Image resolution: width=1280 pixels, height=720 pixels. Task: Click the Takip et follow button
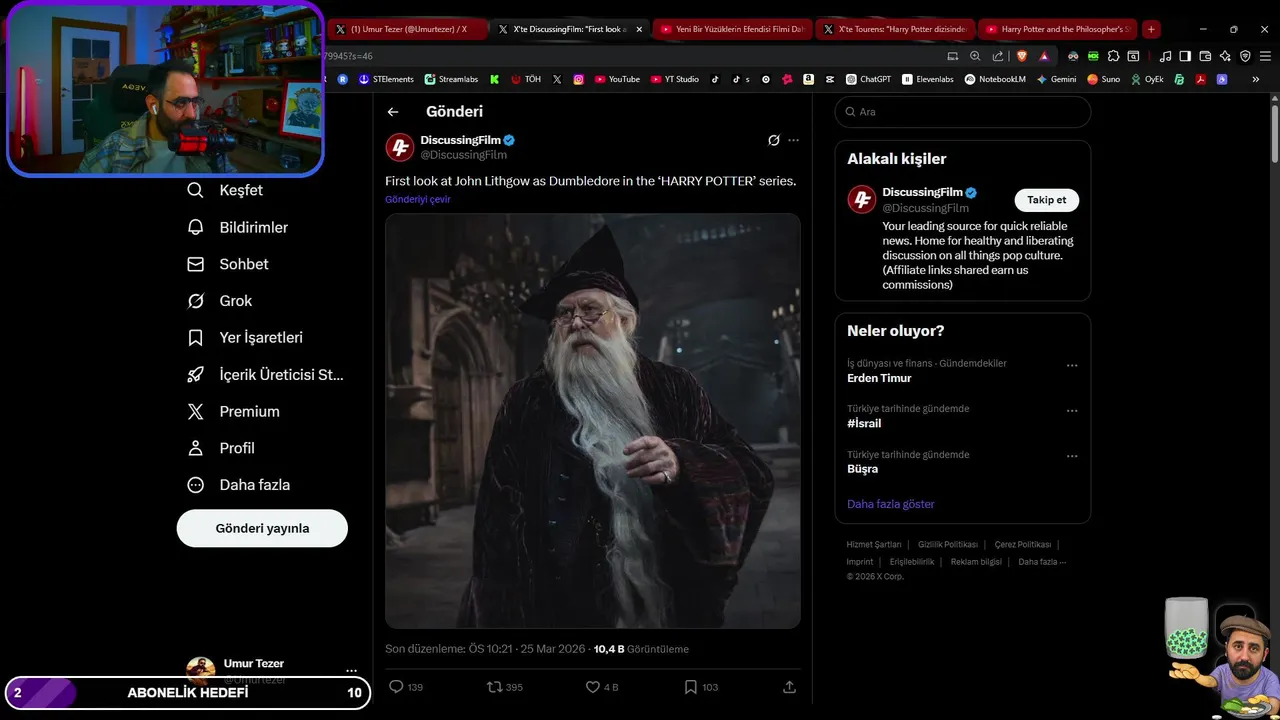(1046, 200)
